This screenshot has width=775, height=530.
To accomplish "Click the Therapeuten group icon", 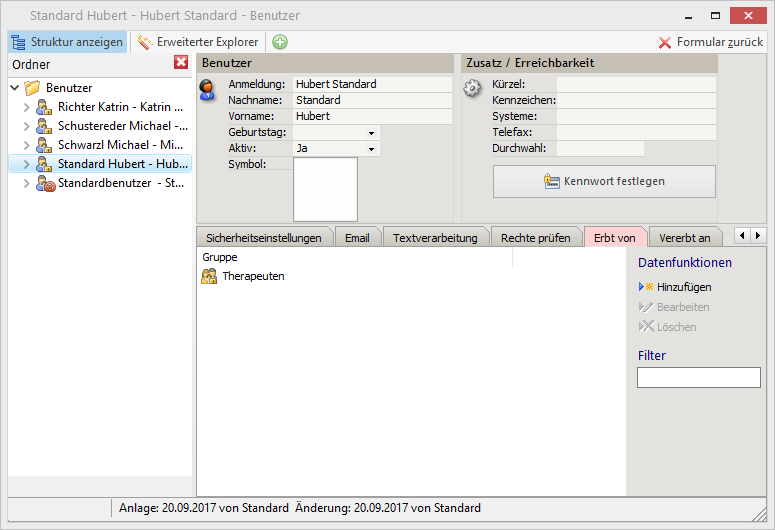I will point(210,276).
